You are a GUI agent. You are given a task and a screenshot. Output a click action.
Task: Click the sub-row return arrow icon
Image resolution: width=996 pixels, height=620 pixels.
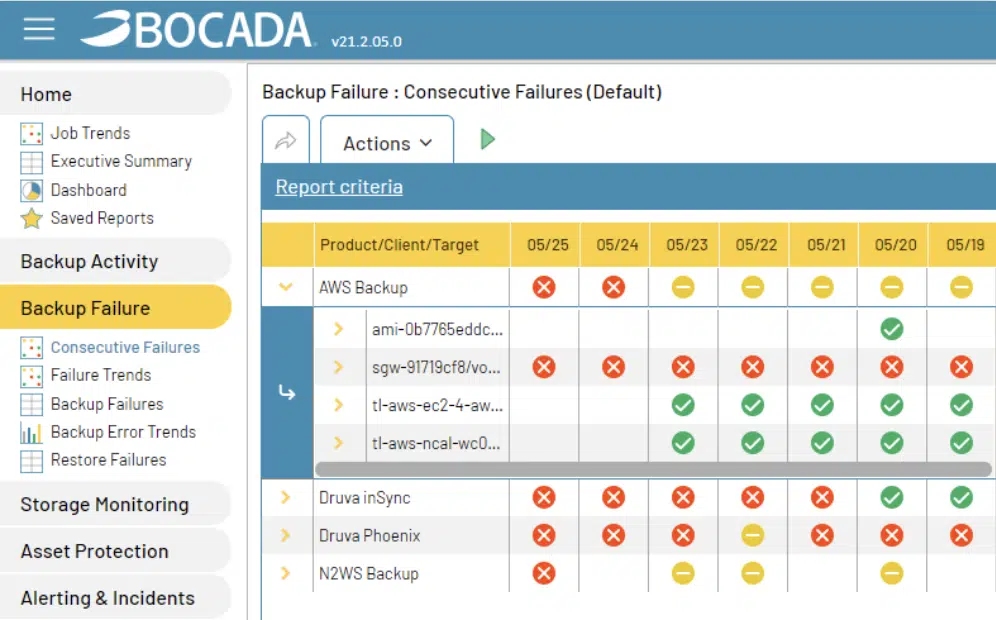point(287,393)
